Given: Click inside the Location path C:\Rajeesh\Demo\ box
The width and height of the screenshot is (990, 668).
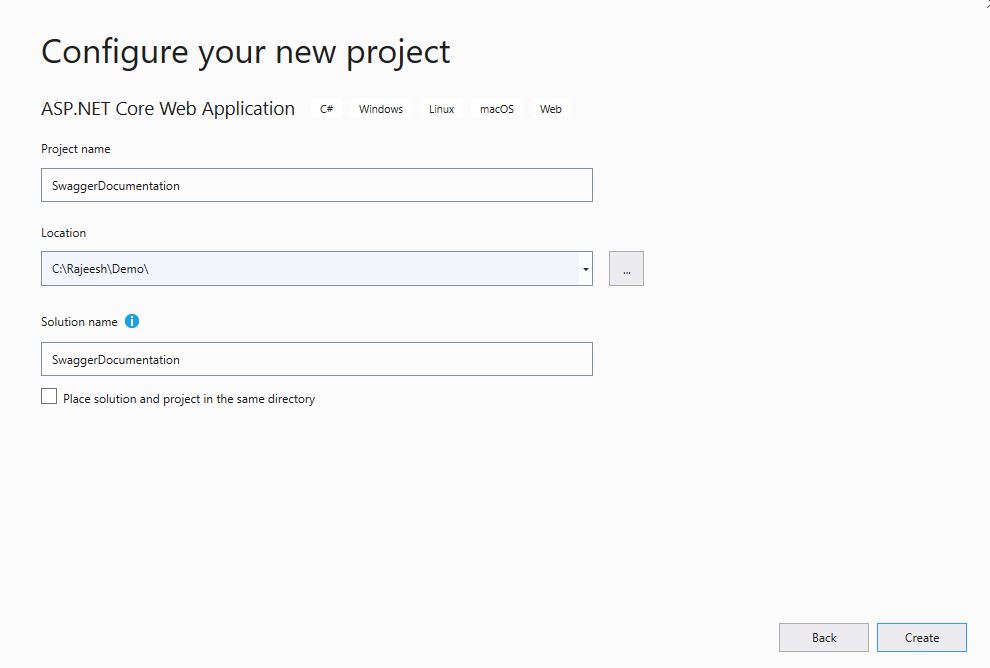Looking at the screenshot, I should tap(310, 269).
